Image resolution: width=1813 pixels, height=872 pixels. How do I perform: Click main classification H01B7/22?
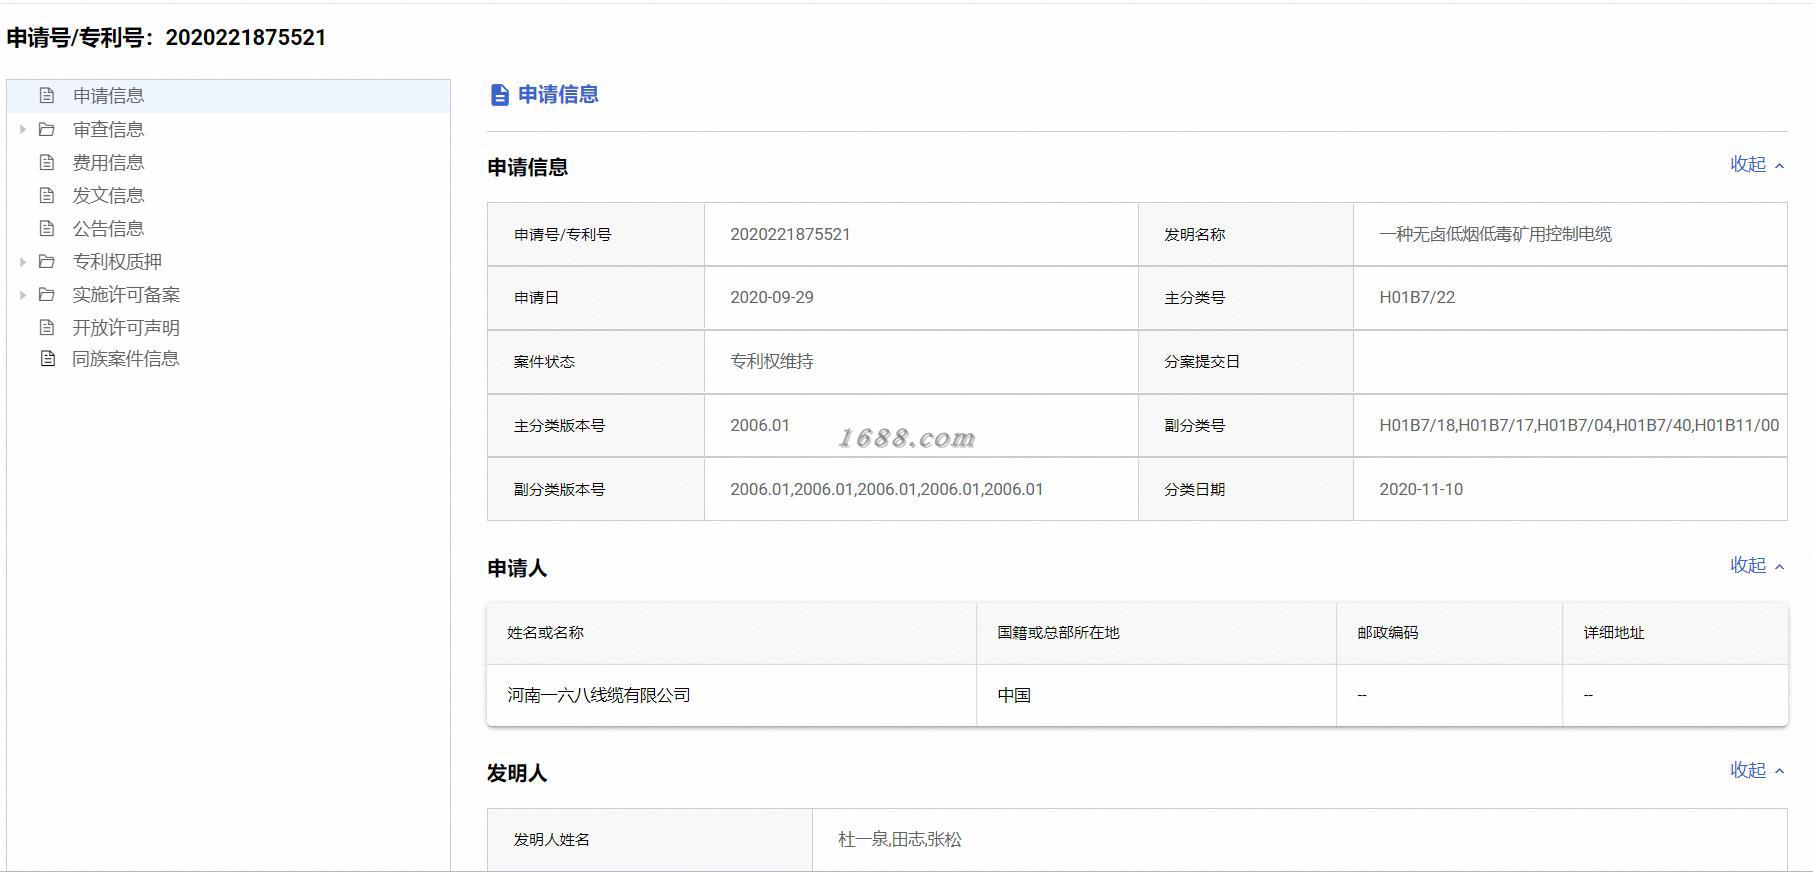tap(1417, 297)
